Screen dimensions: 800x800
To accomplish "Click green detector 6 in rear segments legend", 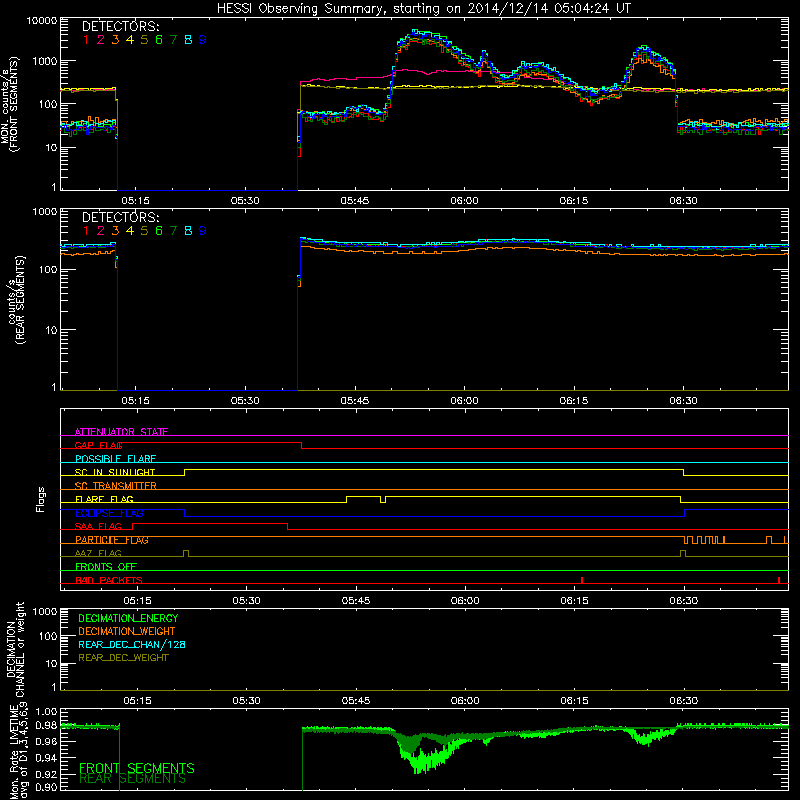I will 159,231.
